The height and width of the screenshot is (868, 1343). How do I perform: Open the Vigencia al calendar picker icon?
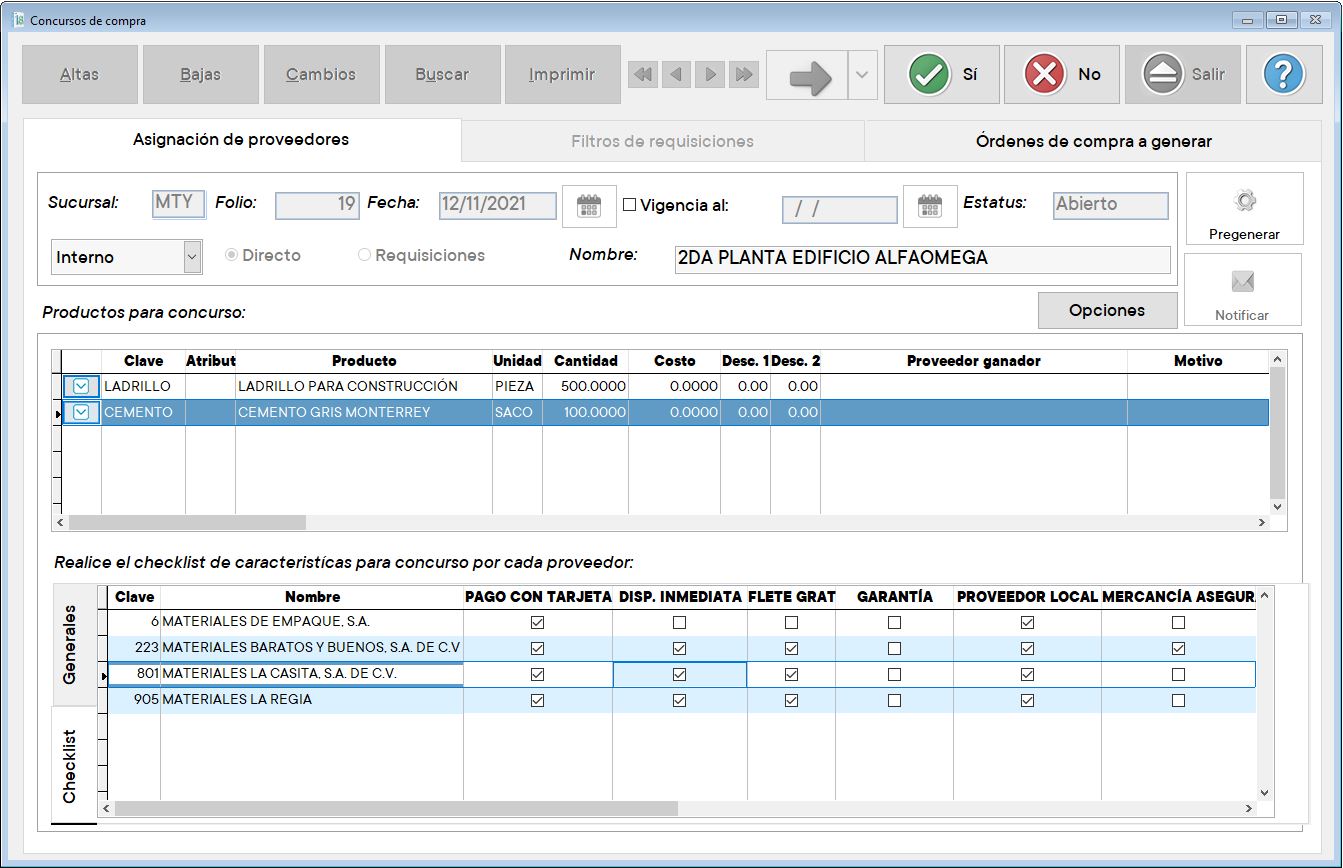point(930,206)
